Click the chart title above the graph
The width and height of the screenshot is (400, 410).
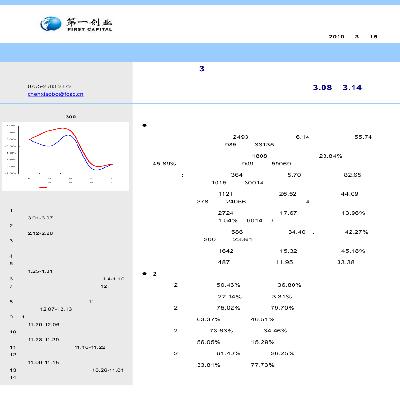tap(71, 117)
